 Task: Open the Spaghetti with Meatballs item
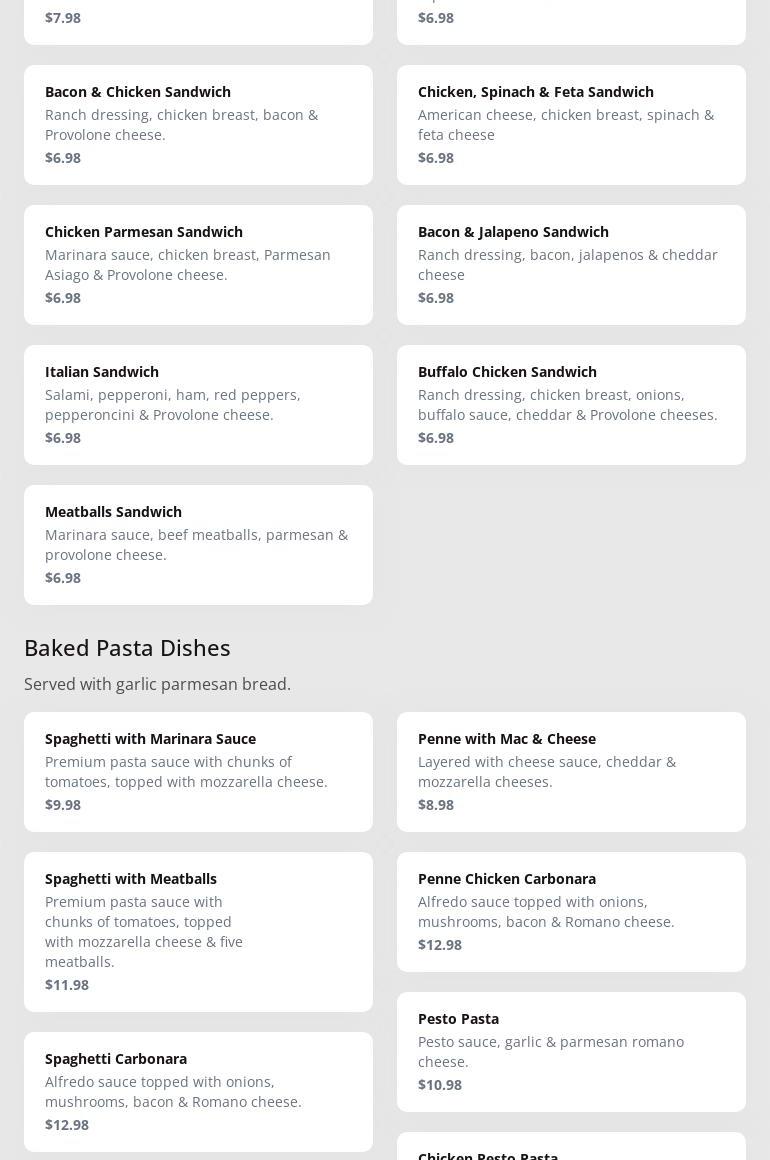(x=198, y=931)
